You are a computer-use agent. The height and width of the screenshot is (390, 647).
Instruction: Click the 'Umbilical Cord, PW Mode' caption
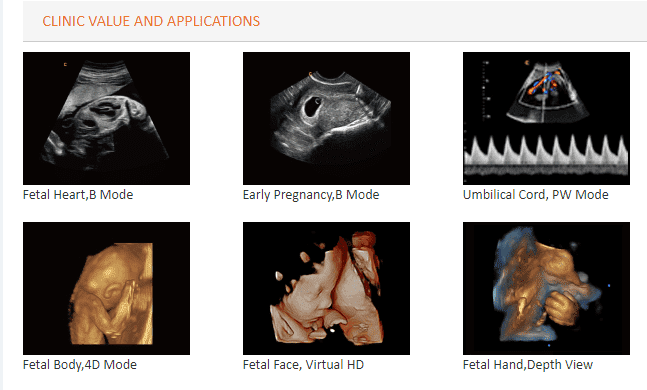click(536, 195)
